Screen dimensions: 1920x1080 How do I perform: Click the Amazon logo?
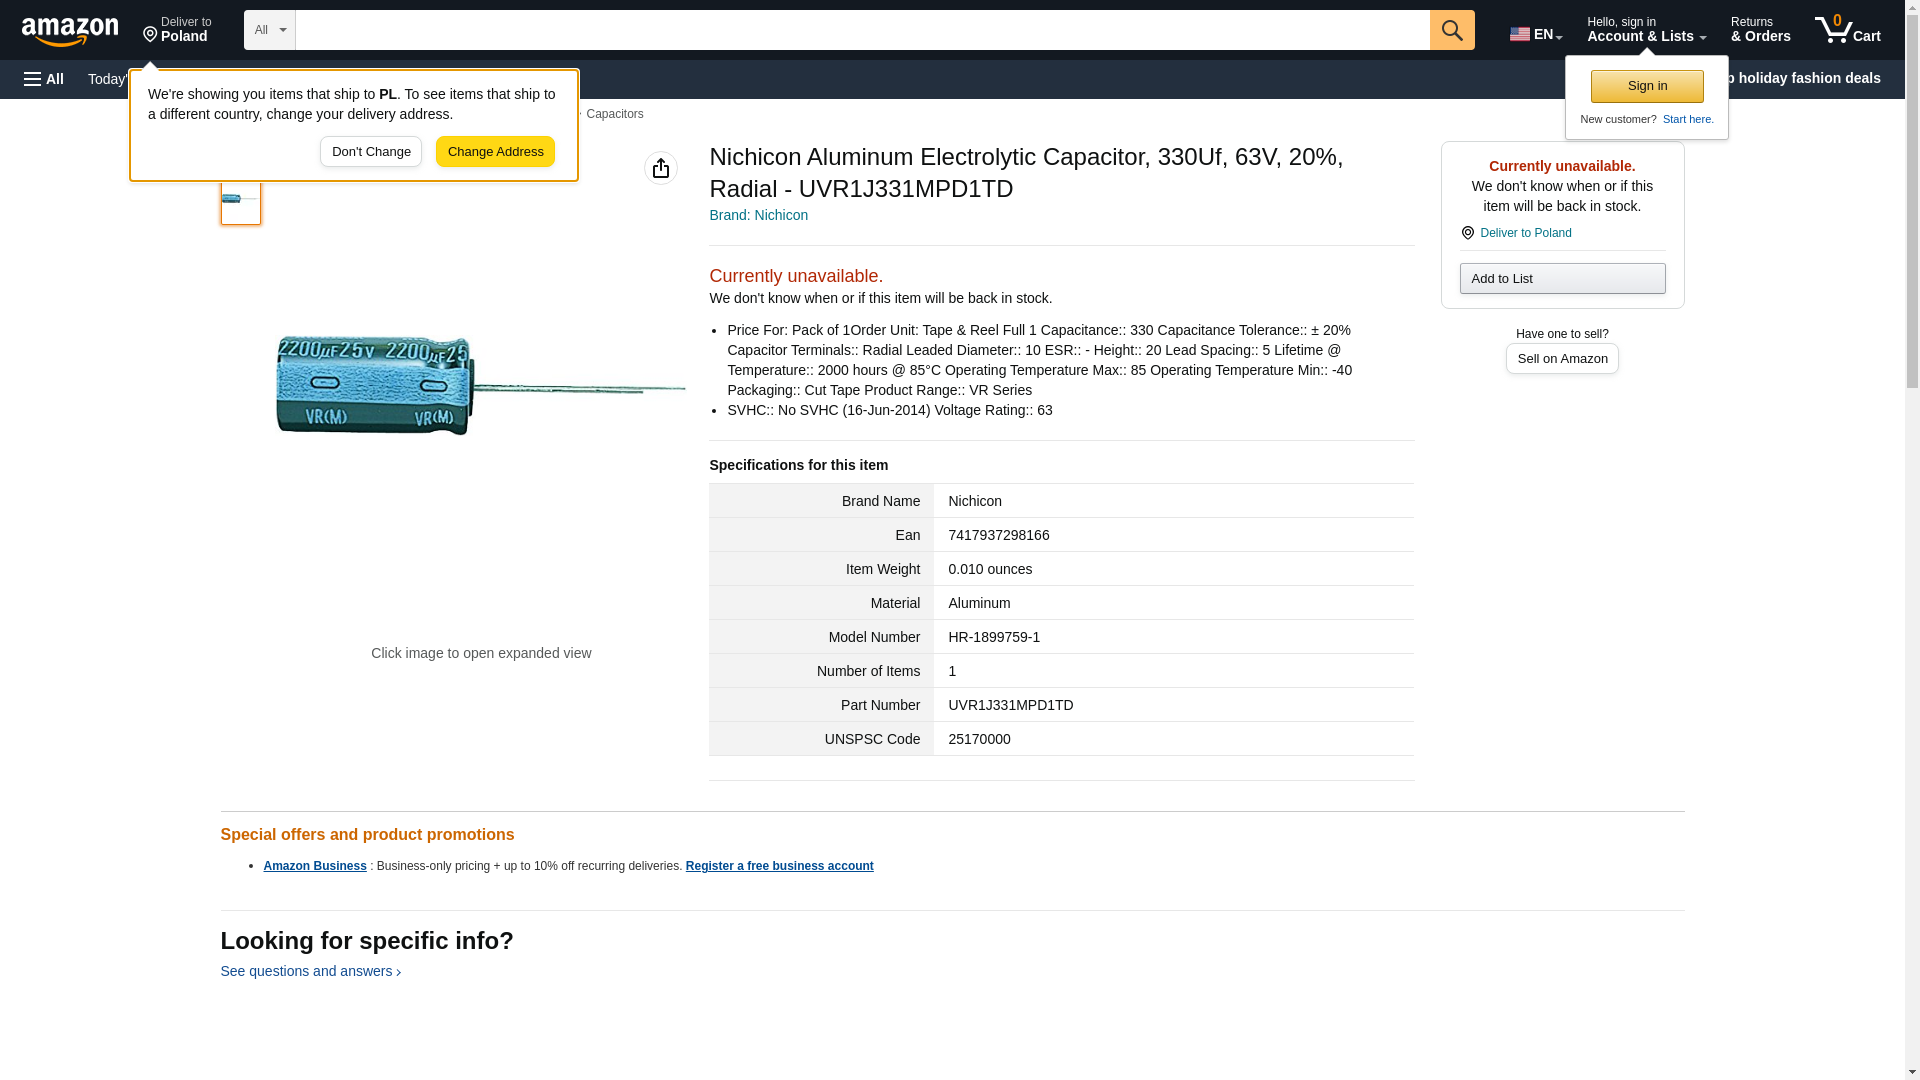[x=70, y=31]
